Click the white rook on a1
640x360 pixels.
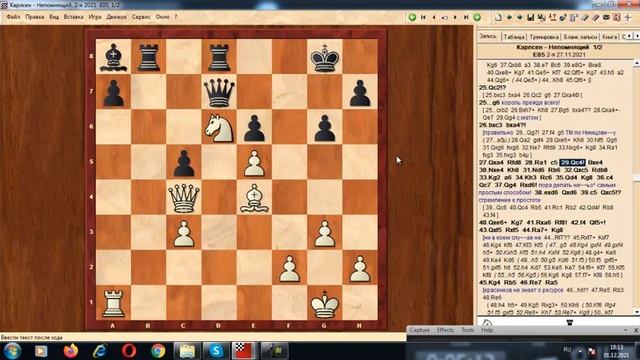click(113, 304)
